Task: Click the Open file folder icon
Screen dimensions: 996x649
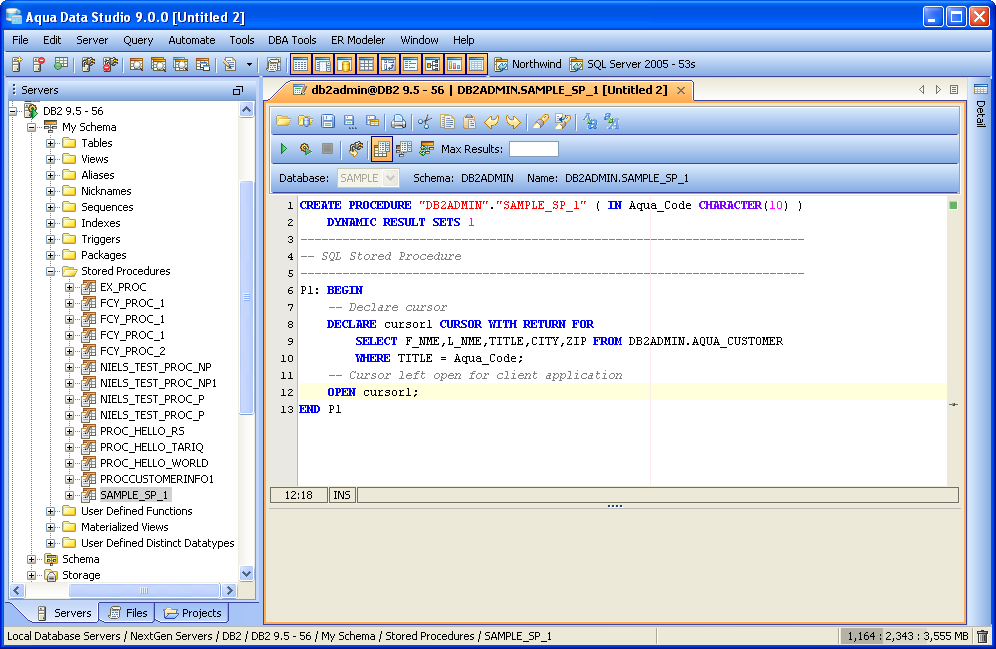Action: click(x=283, y=121)
